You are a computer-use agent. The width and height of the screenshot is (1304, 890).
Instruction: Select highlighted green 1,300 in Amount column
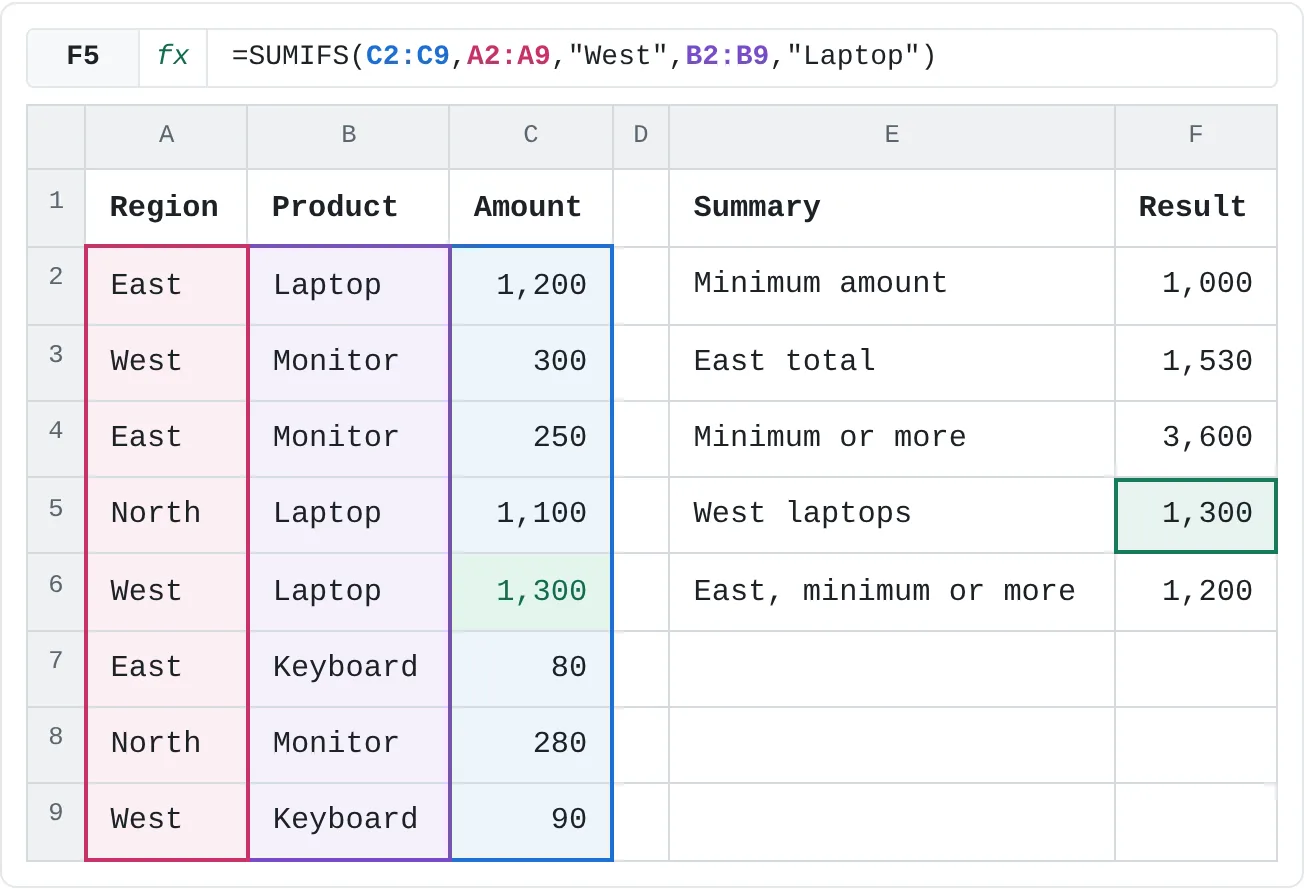[531, 592]
